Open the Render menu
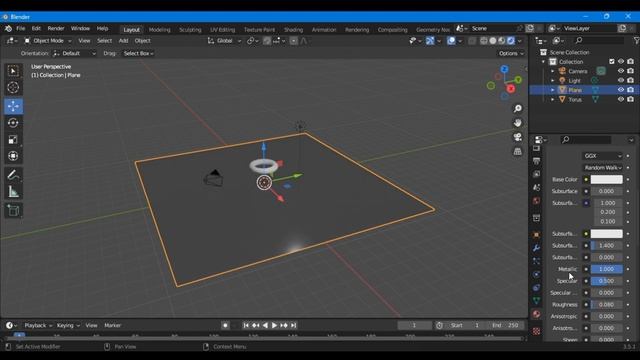The height and width of the screenshot is (360, 640). tap(56, 29)
